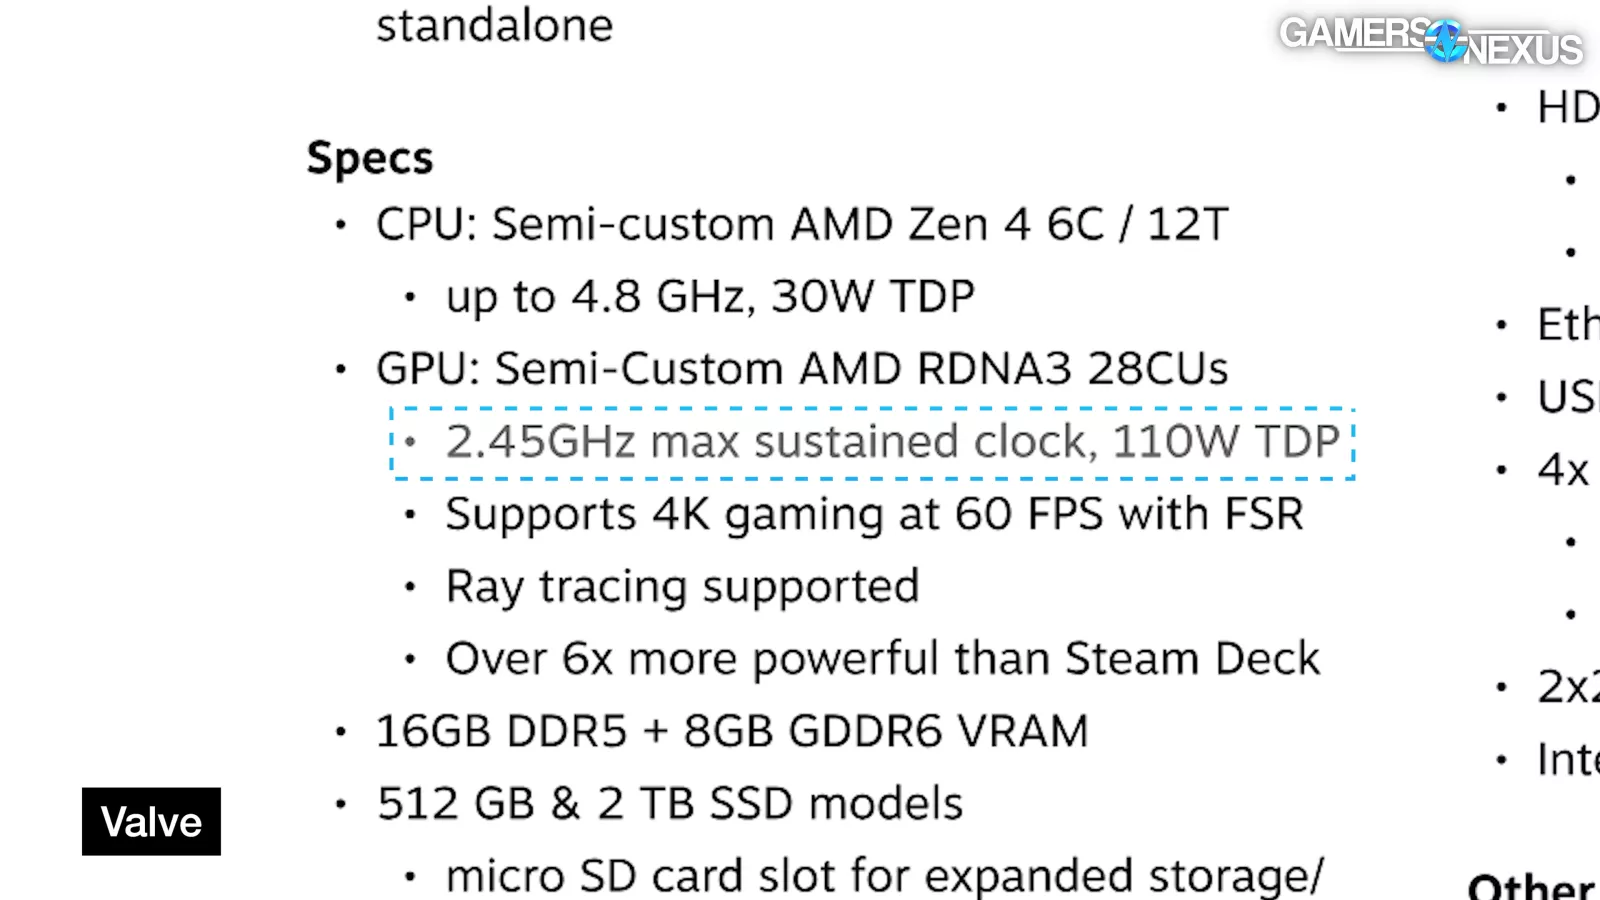Click the Gamers Nexus logo watermark
Viewport: 1600px width, 900px height.
(x=1430, y=40)
